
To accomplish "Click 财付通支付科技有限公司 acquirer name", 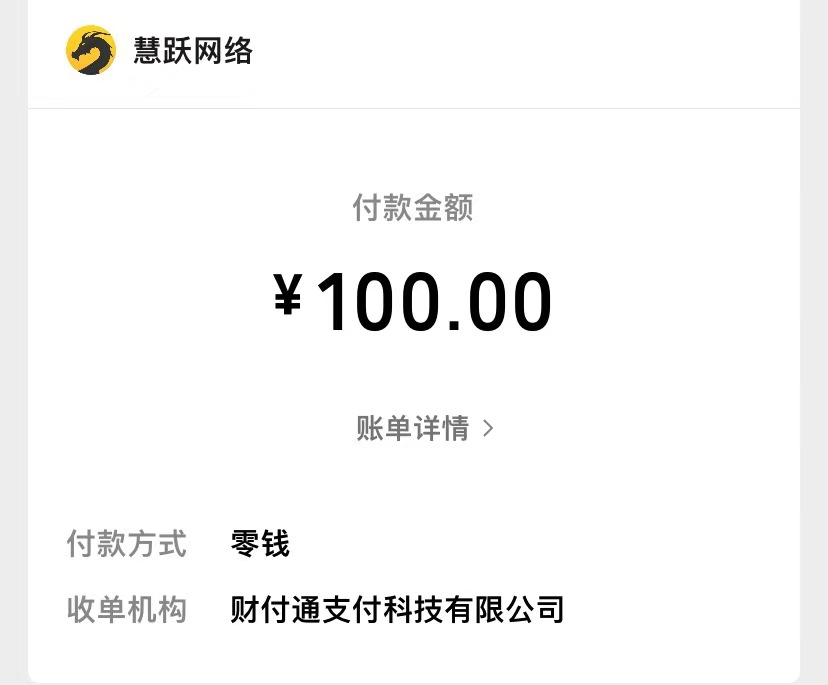I will tap(397, 609).
